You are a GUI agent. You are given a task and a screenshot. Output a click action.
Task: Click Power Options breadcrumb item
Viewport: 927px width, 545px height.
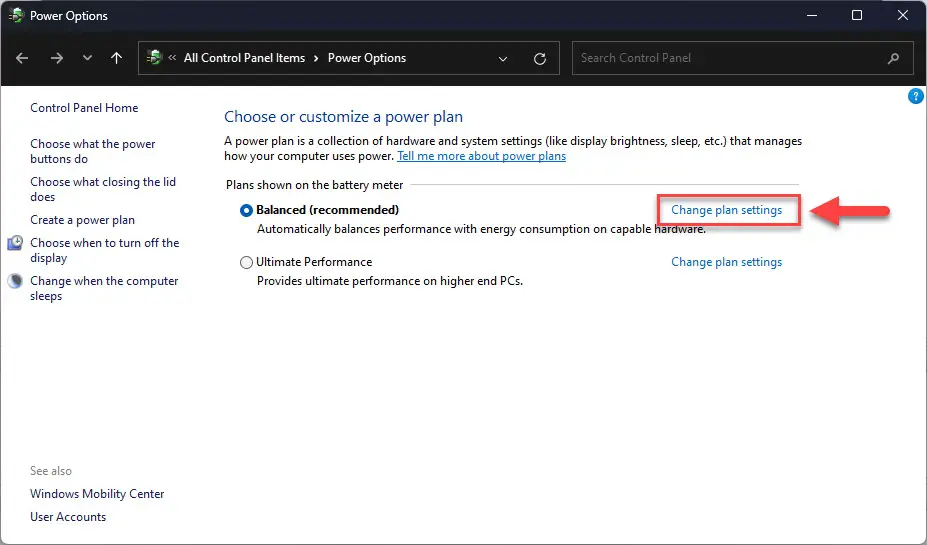367,58
